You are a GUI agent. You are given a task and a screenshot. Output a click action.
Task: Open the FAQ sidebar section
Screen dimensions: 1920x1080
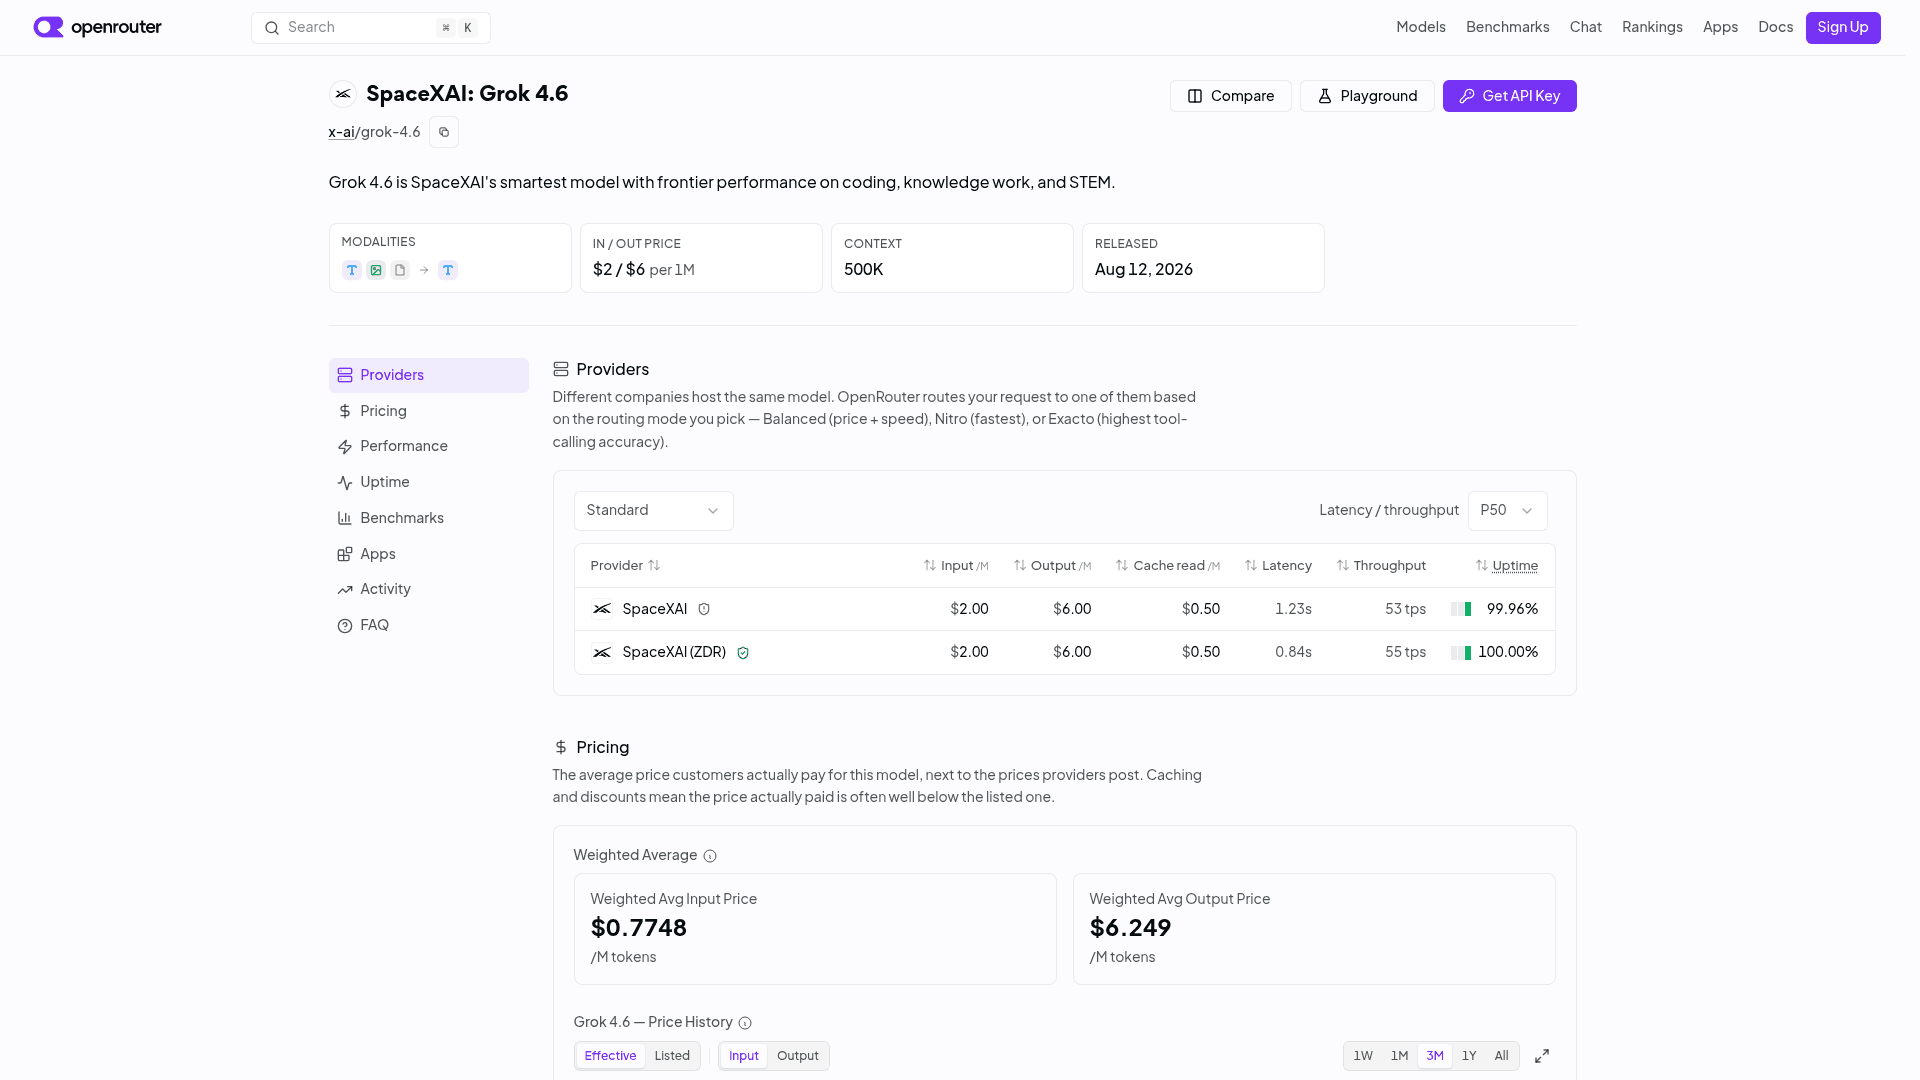coord(429,625)
